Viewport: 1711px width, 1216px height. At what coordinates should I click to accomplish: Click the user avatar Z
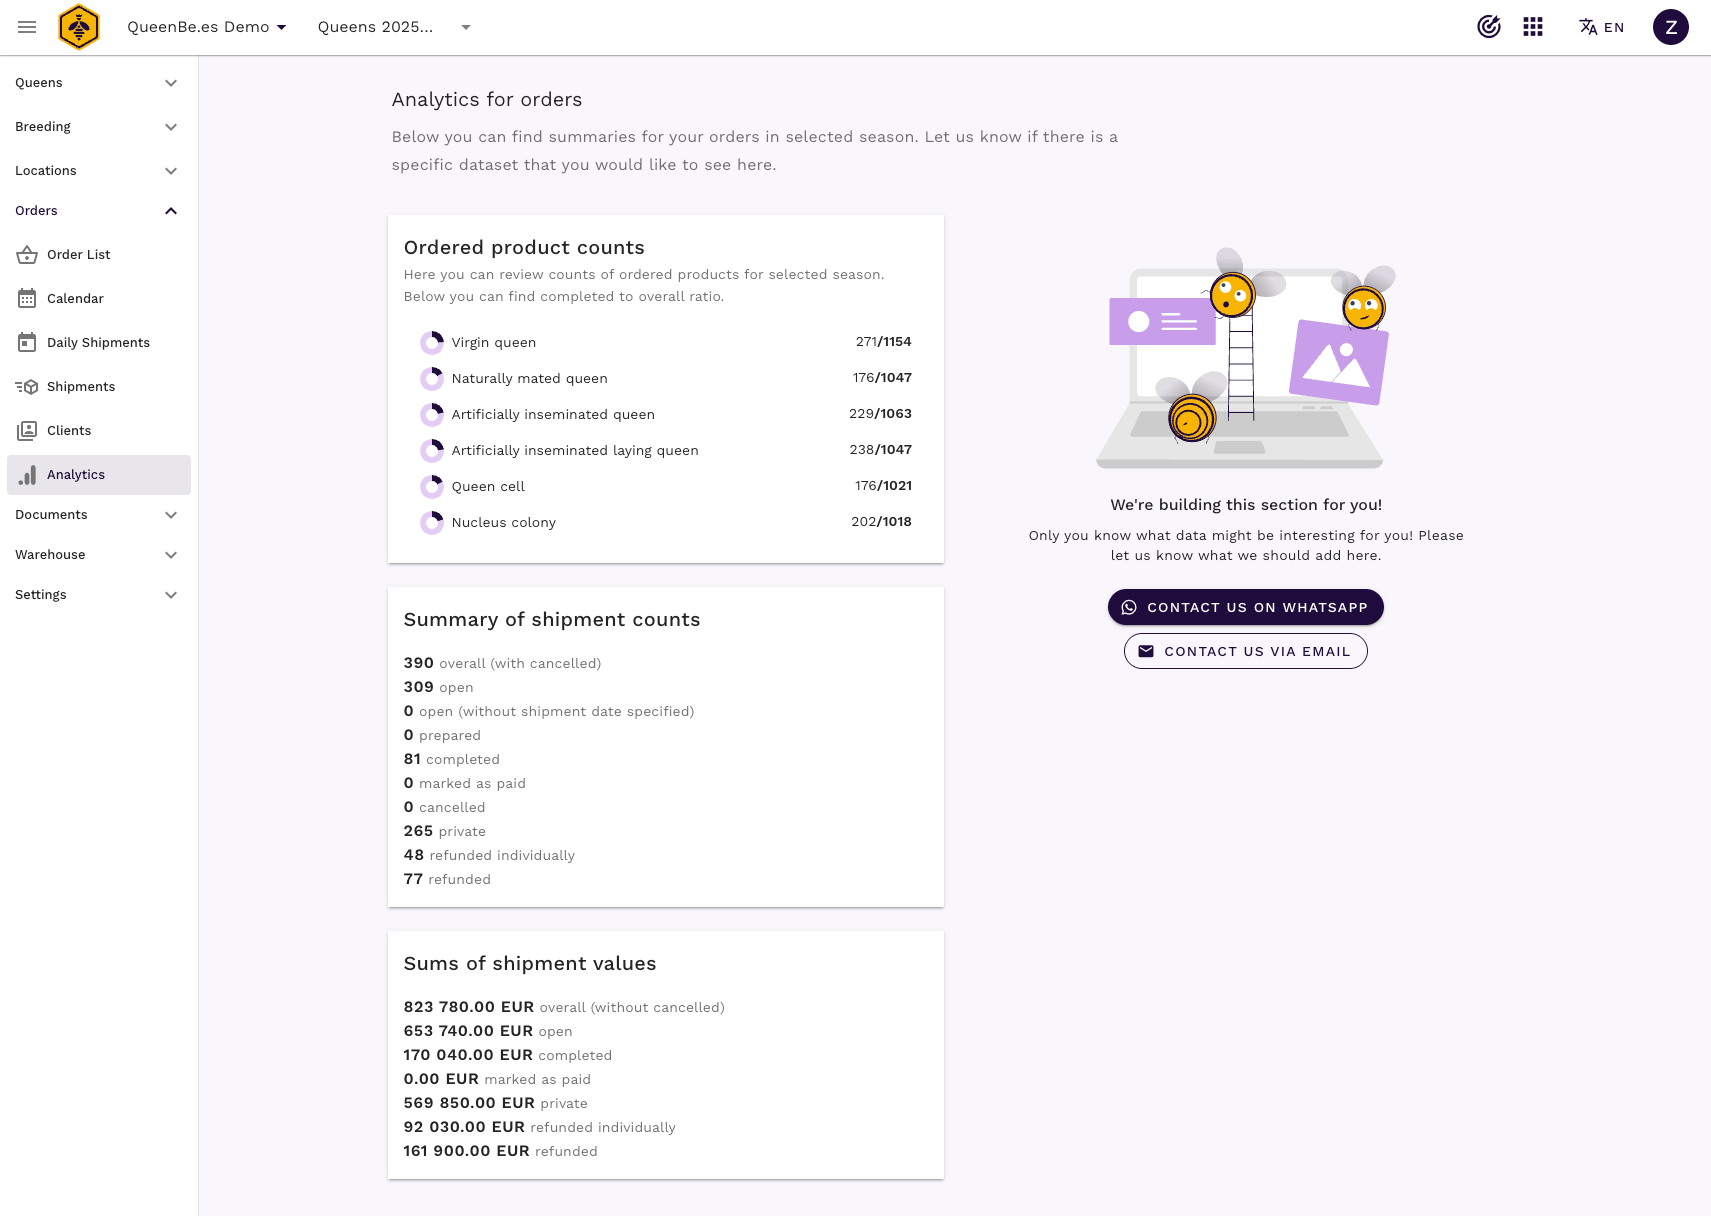pyautogui.click(x=1670, y=27)
